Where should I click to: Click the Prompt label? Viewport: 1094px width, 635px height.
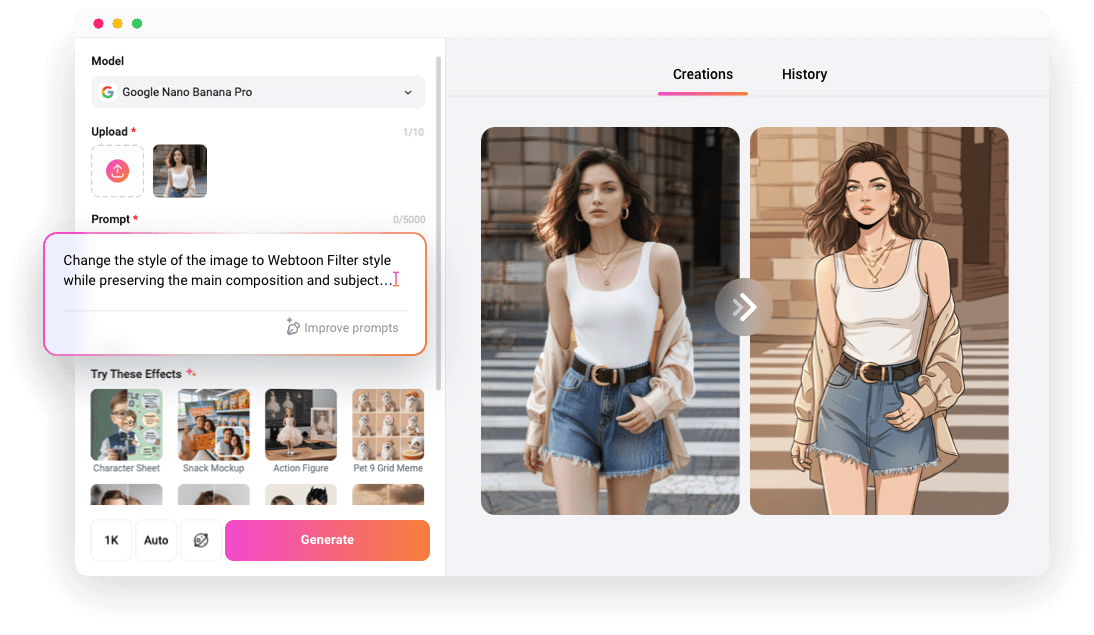[110, 219]
